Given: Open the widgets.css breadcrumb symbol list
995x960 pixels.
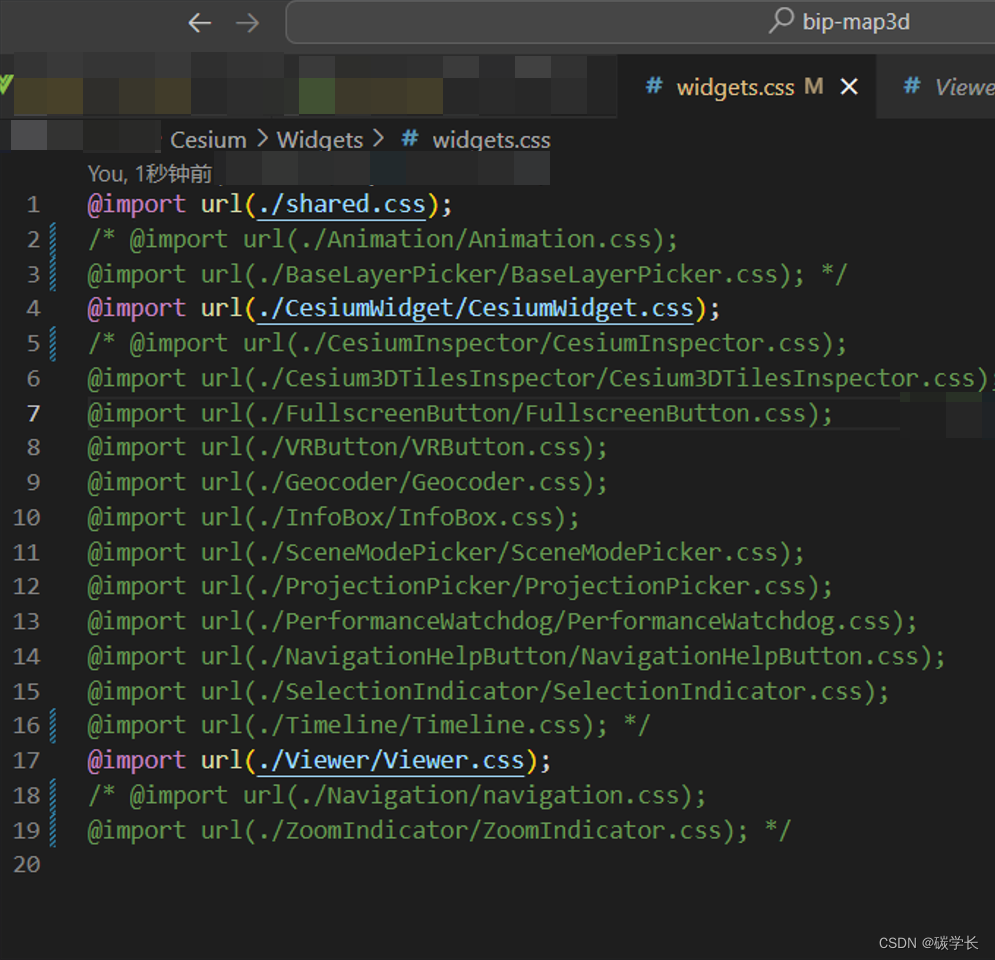Looking at the screenshot, I should click(x=491, y=140).
